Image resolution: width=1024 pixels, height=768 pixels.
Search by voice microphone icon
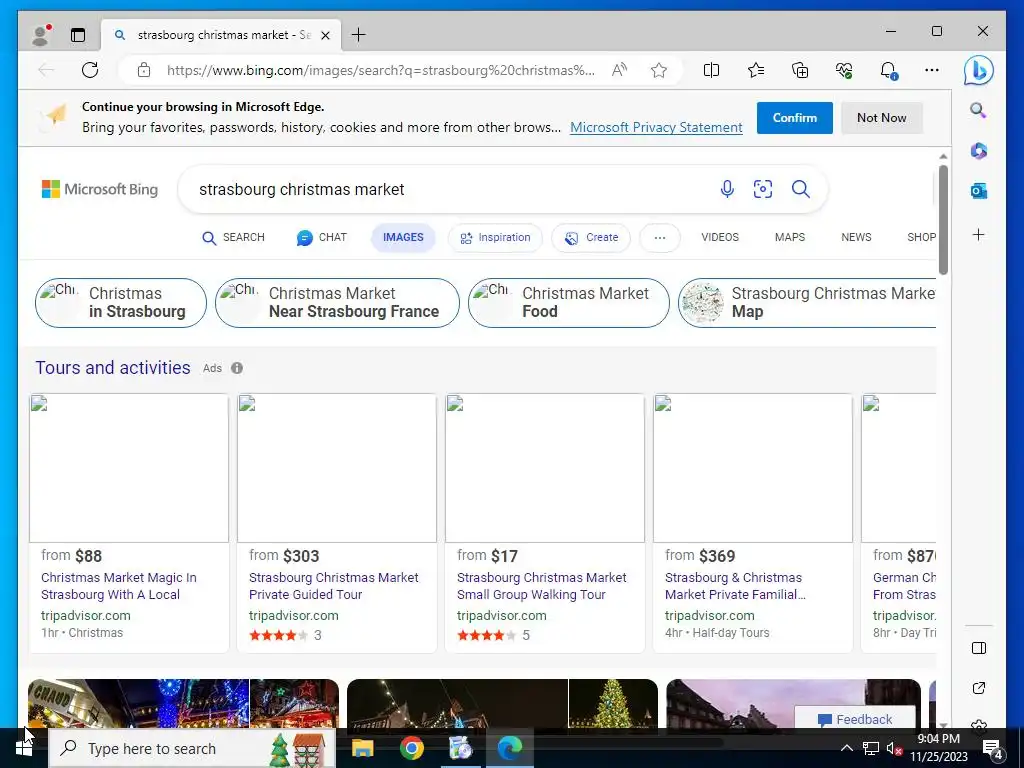tap(727, 189)
